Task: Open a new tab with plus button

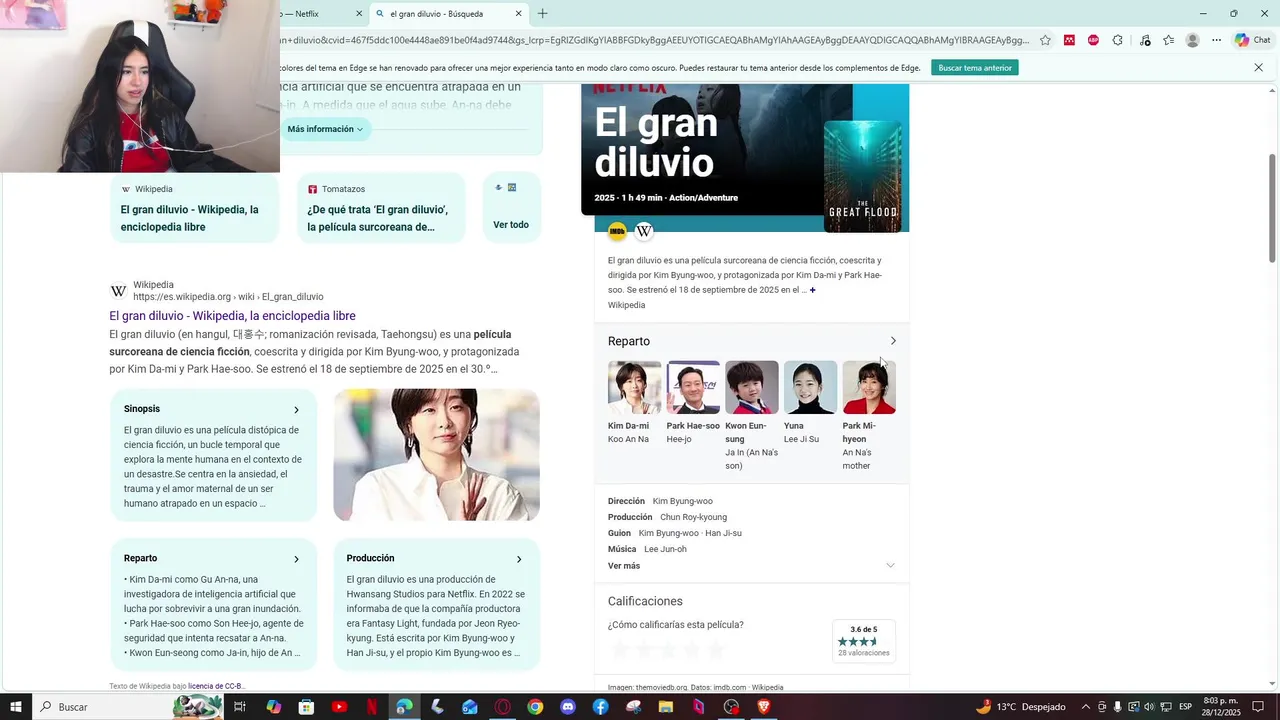Action: 543,14
